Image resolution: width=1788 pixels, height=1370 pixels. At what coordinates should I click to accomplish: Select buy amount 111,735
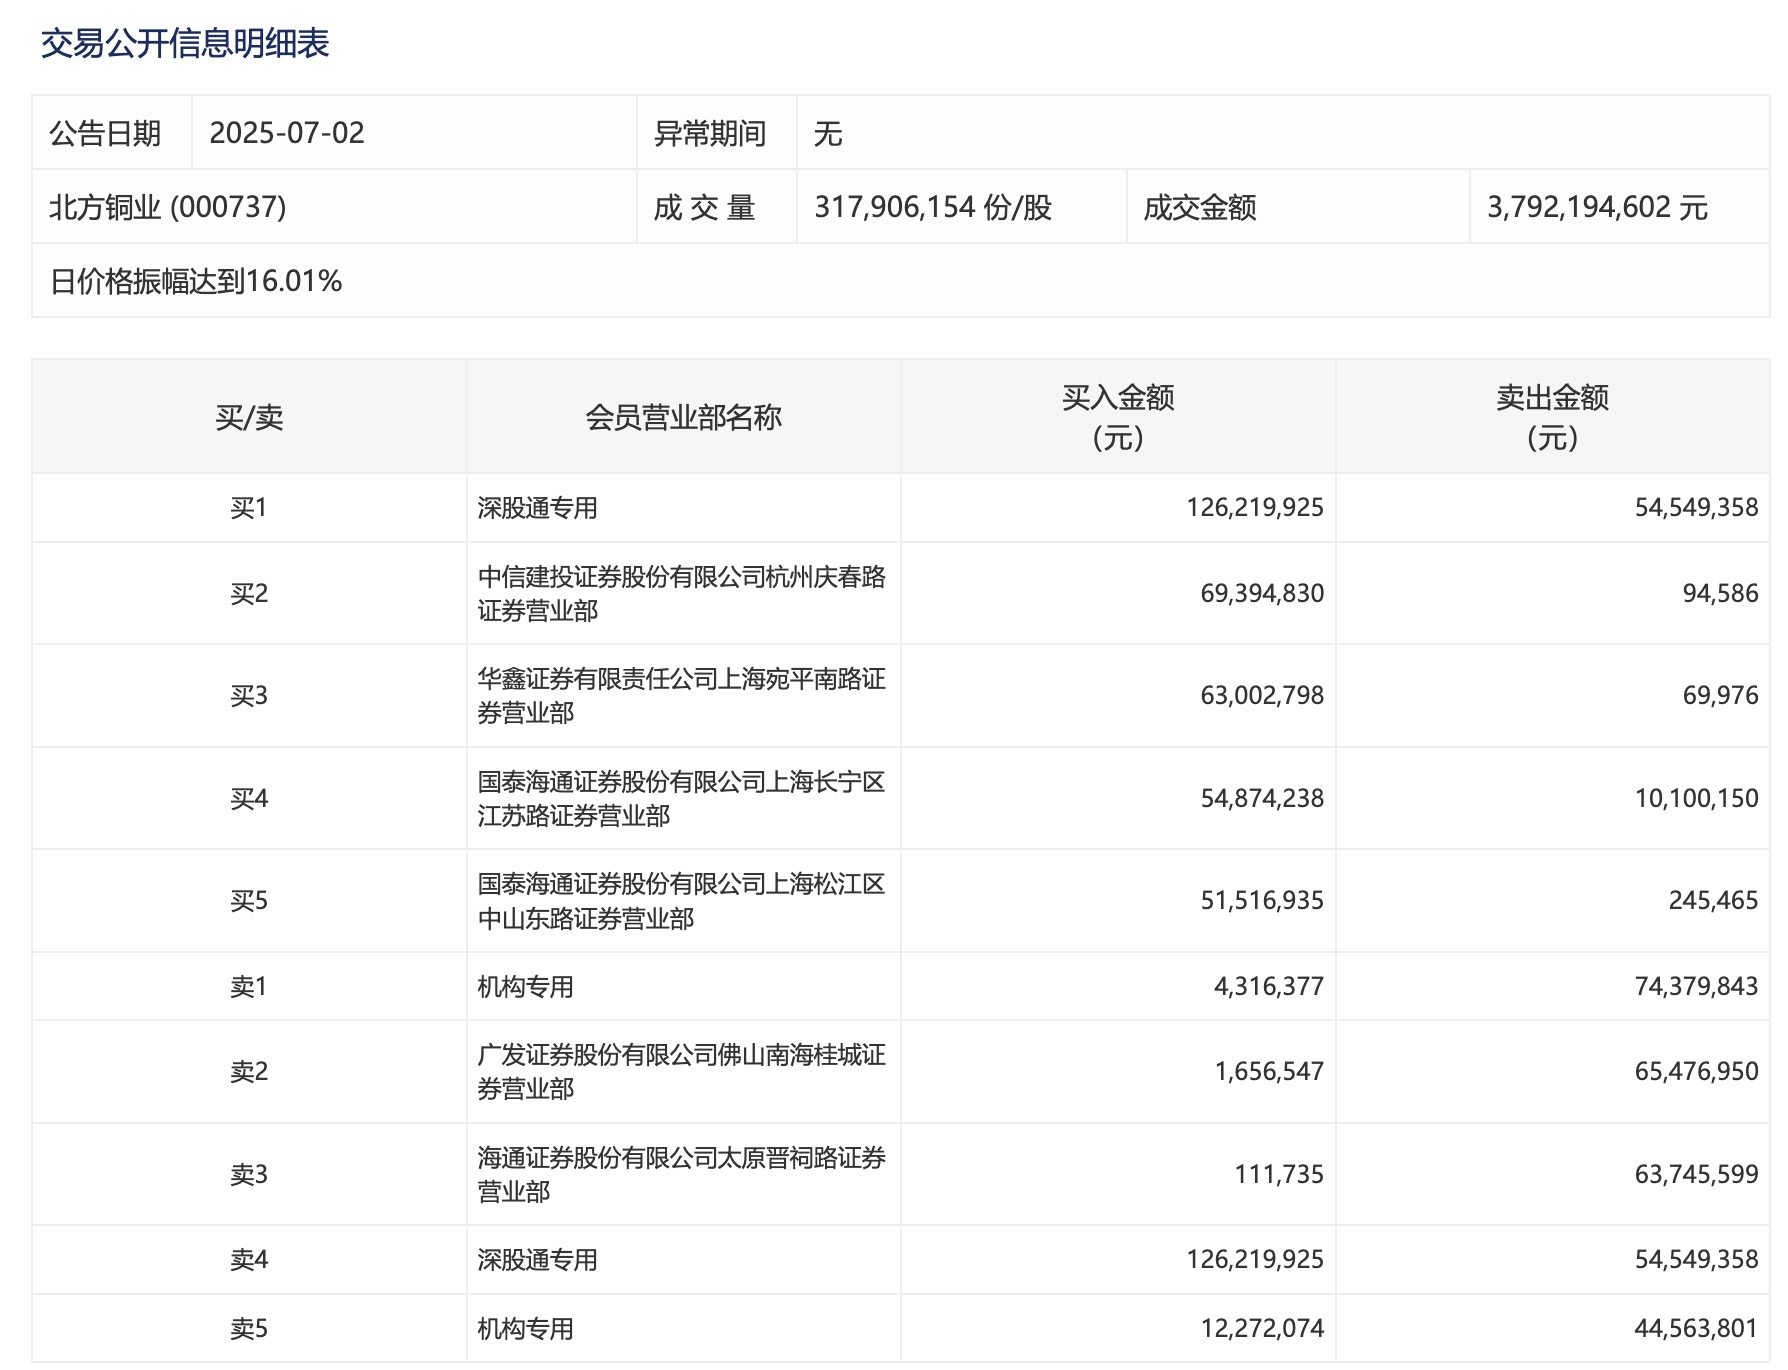pyautogui.click(x=1279, y=1175)
